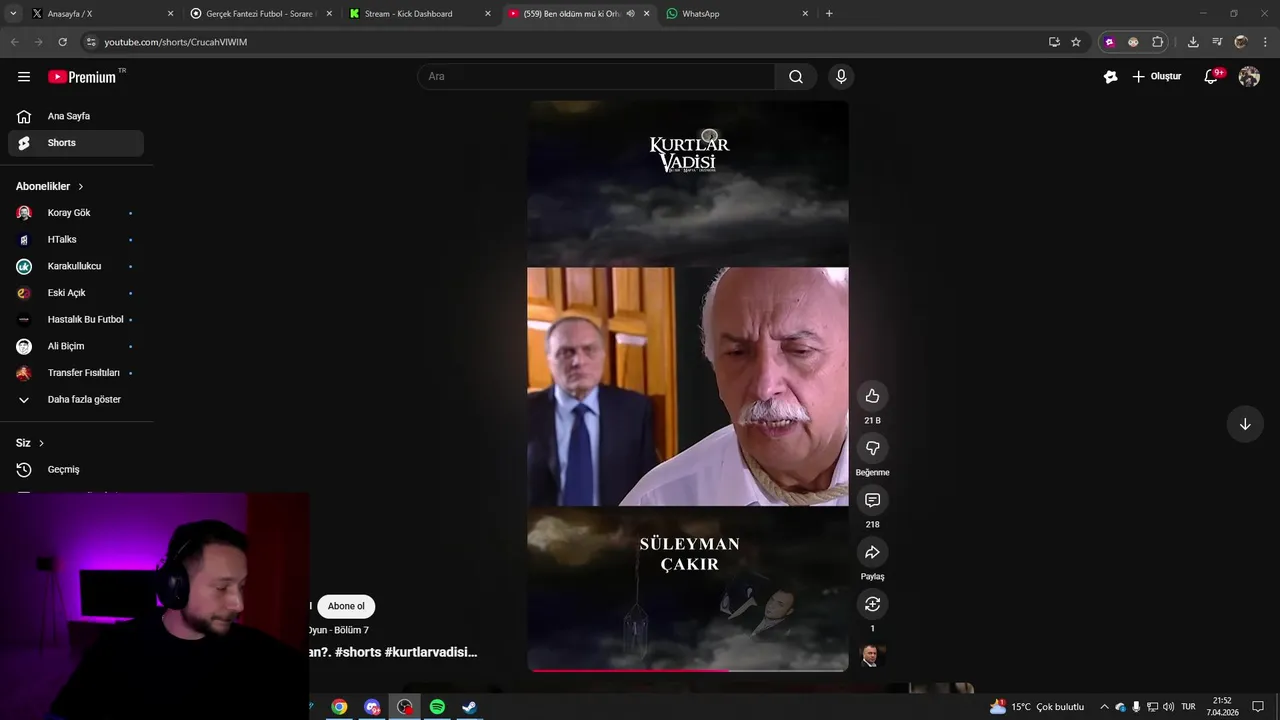Image resolution: width=1280 pixels, height=720 pixels.
Task: View site information icon in address bar
Action: [91, 42]
